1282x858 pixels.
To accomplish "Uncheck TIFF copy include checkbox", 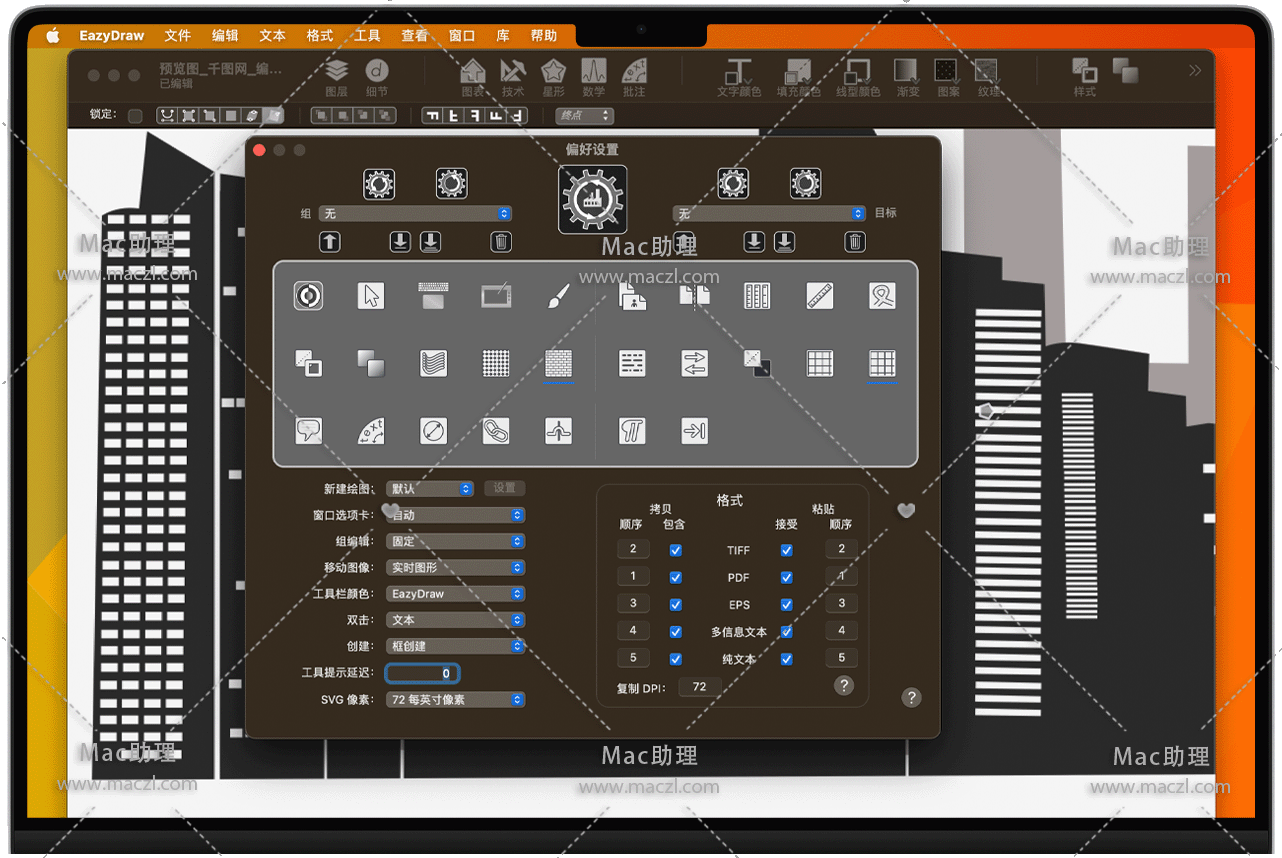I will pyautogui.click(x=676, y=550).
